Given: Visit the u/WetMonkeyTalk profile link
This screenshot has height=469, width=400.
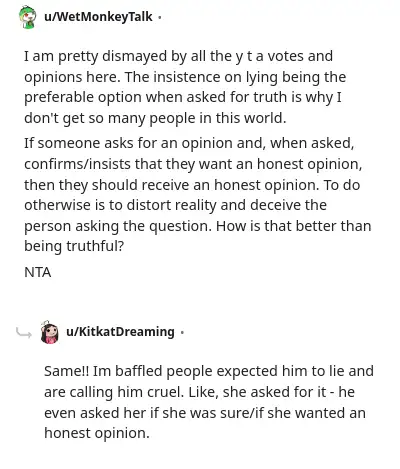Looking at the screenshot, I should tap(98, 17).
